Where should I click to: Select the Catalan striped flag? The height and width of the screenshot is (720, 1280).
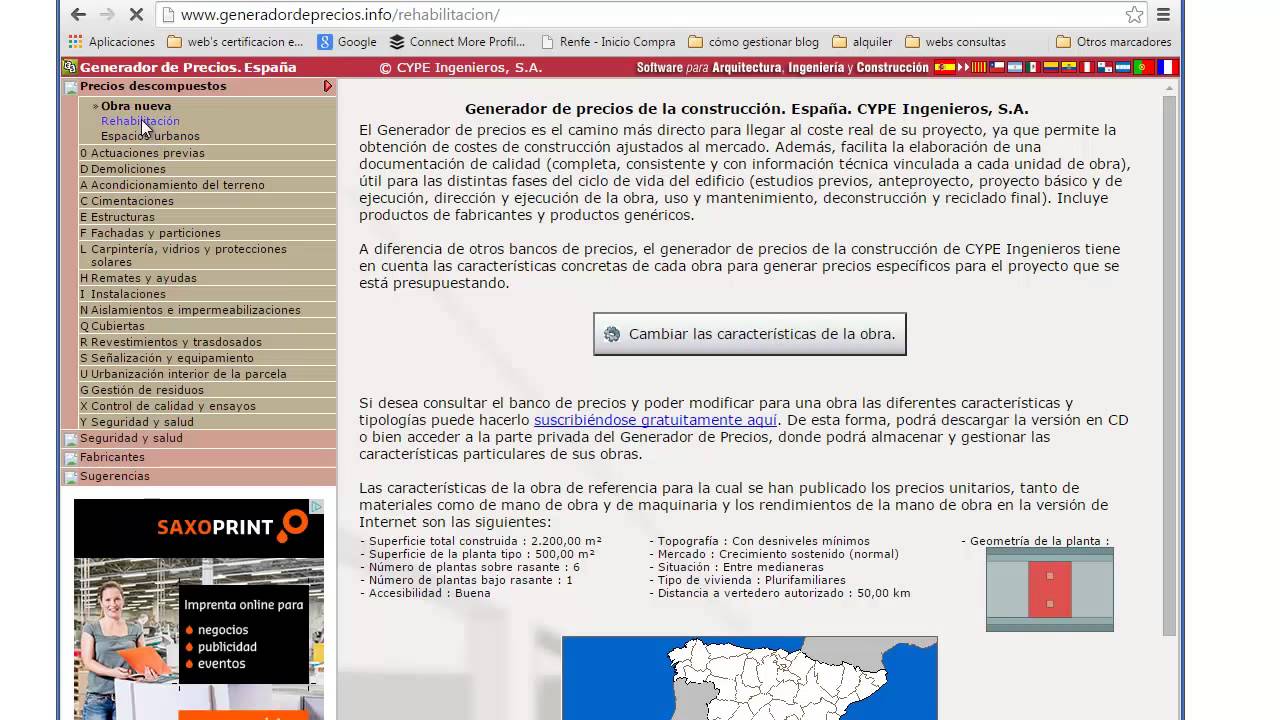coord(979,68)
